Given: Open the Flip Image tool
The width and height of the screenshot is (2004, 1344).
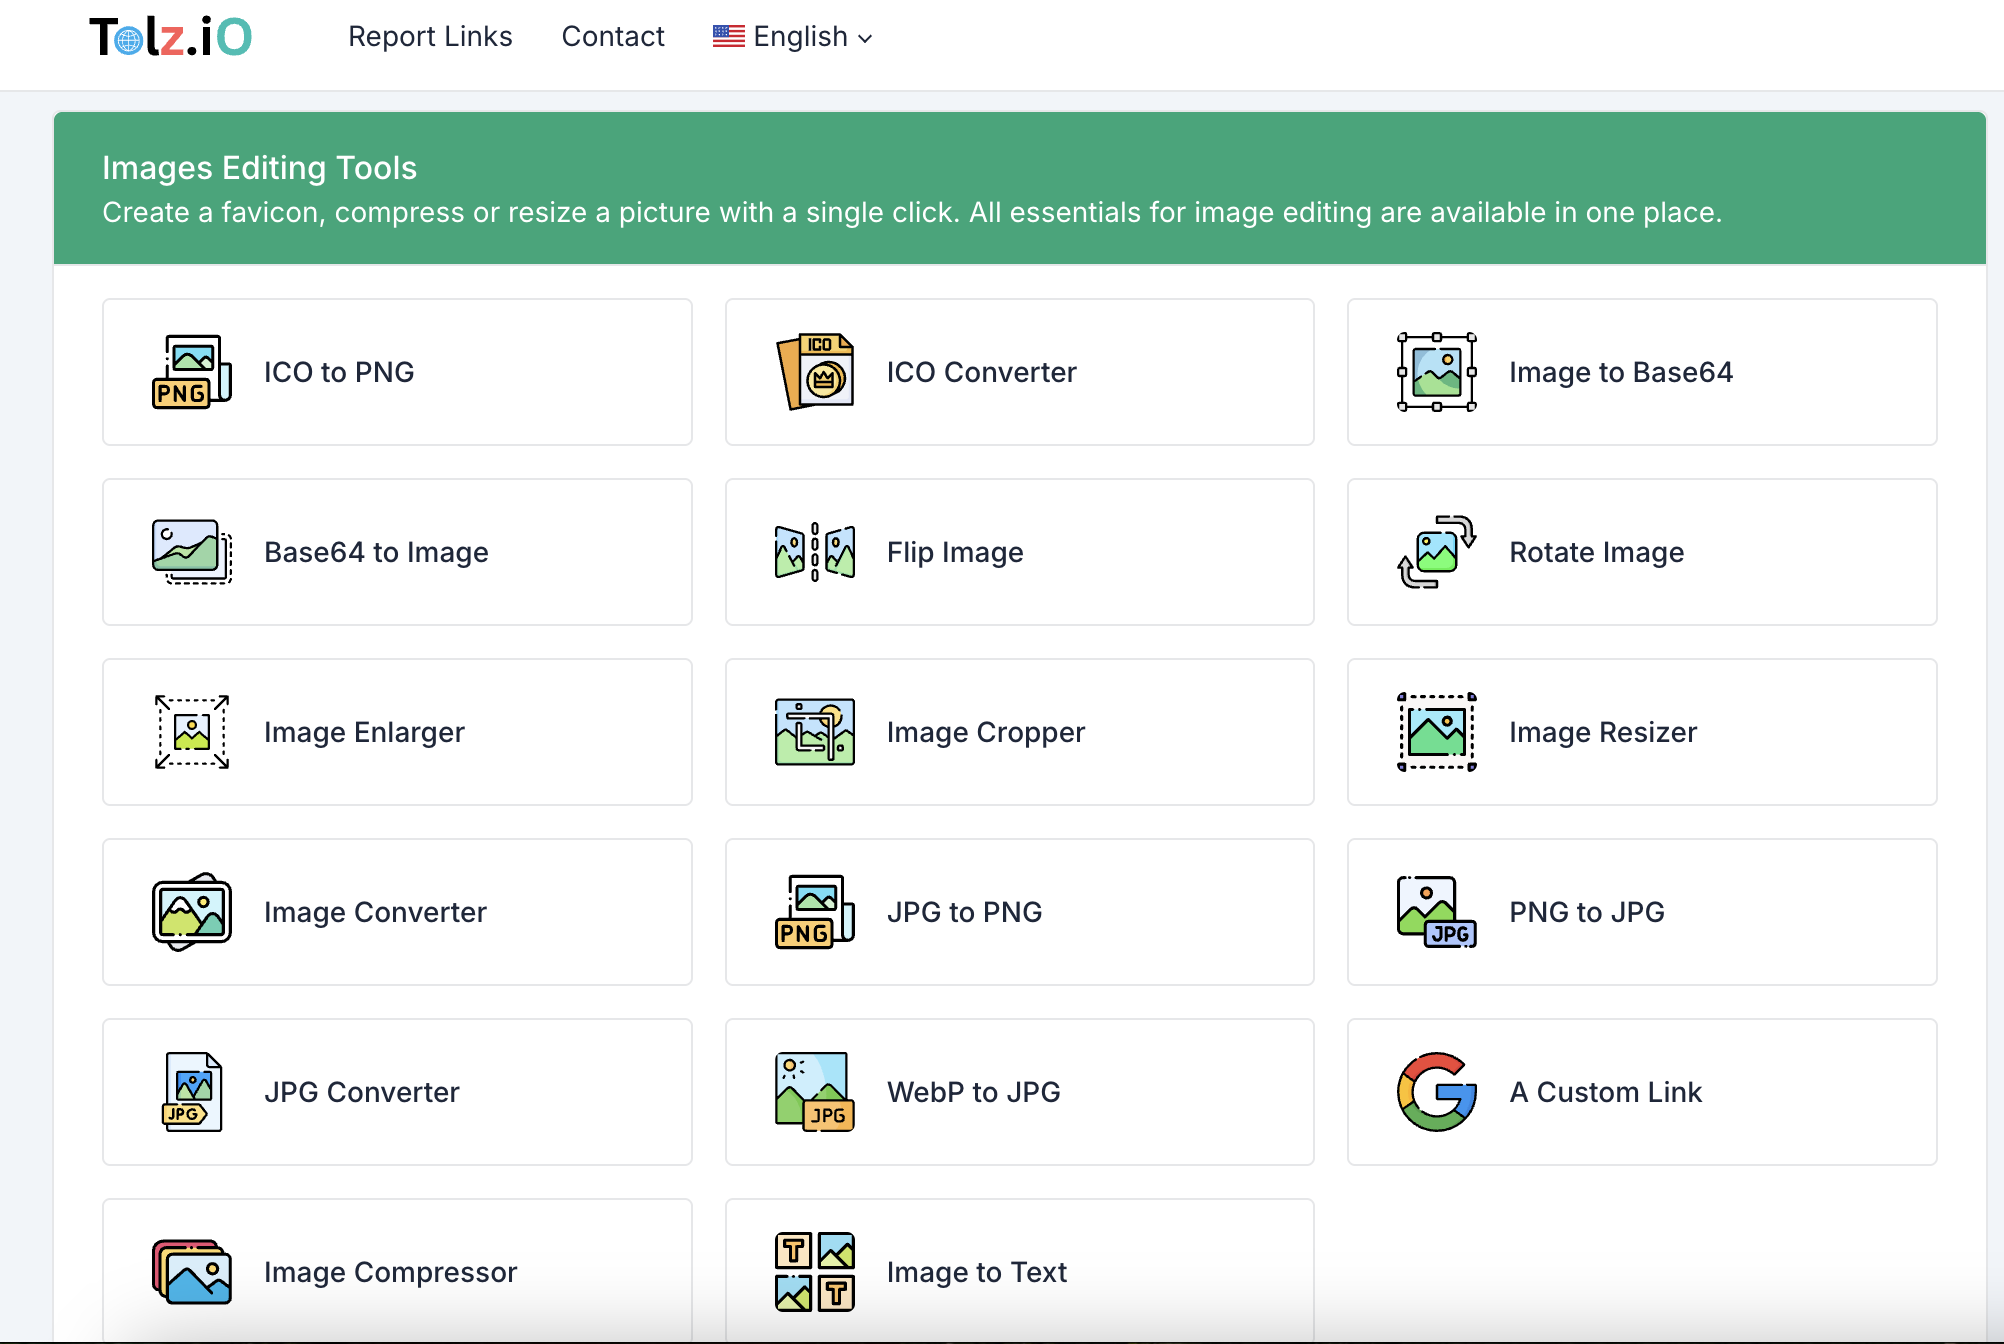Looking at the screenshot, I should point(1020,552).
